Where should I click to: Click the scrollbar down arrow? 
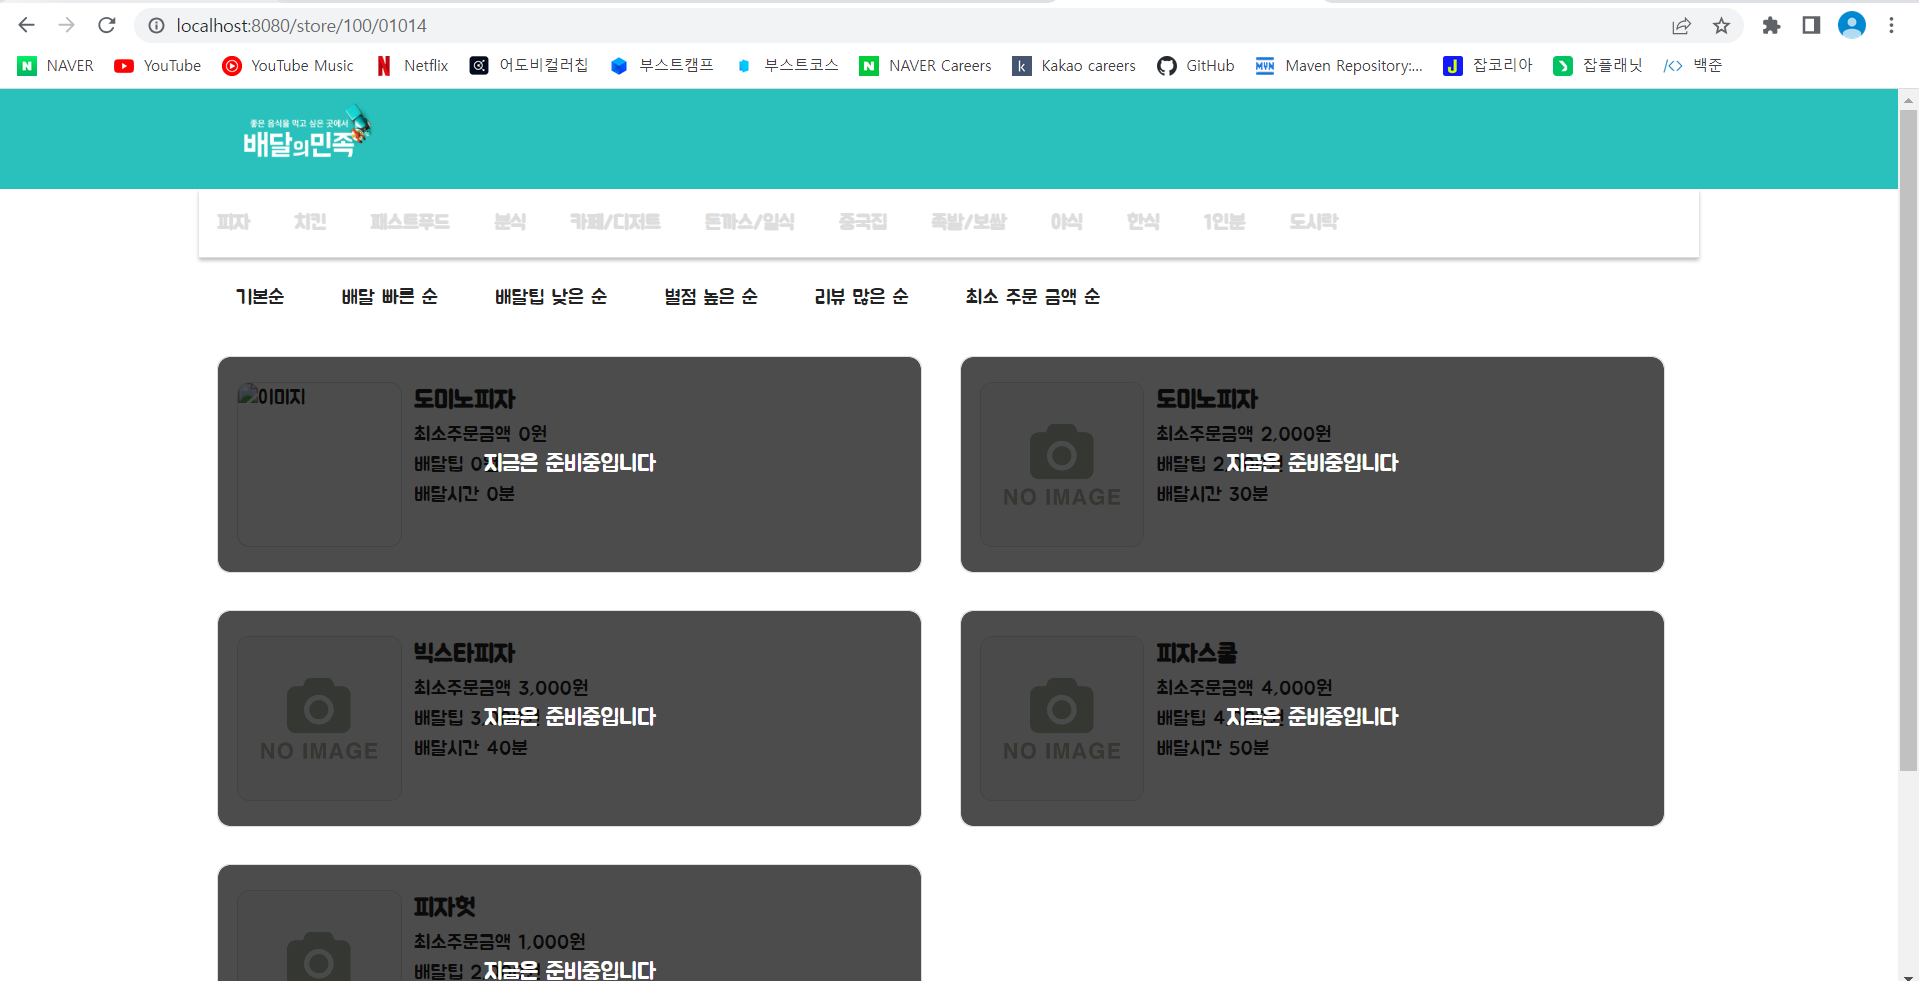pos(1908,975)
